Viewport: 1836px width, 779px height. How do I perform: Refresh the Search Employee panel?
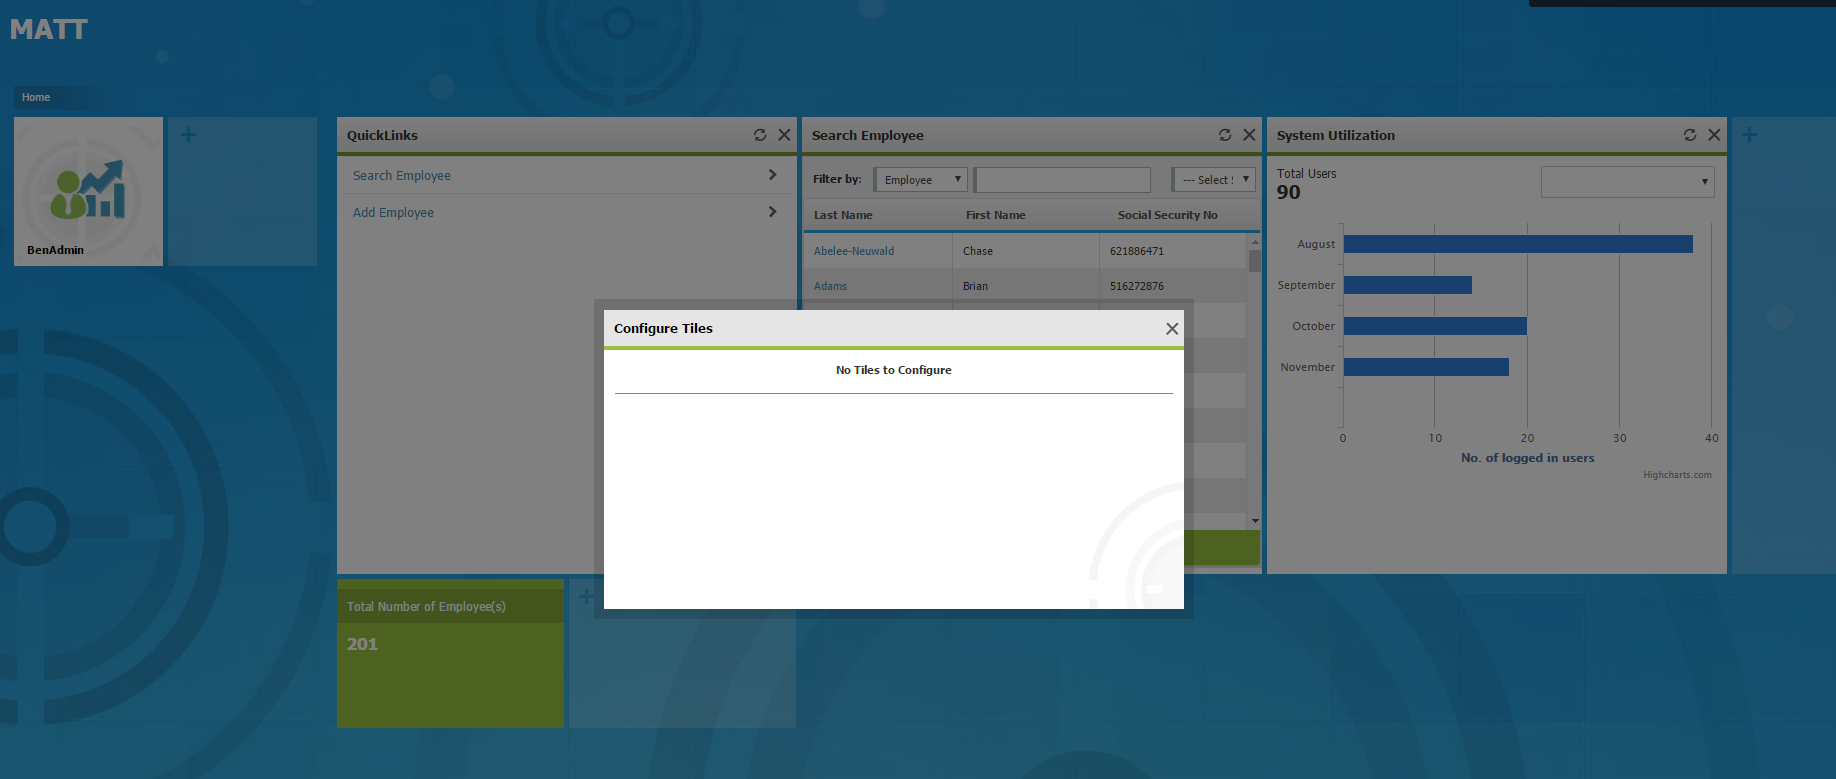pyautogui.click(x=1225, y=135)
